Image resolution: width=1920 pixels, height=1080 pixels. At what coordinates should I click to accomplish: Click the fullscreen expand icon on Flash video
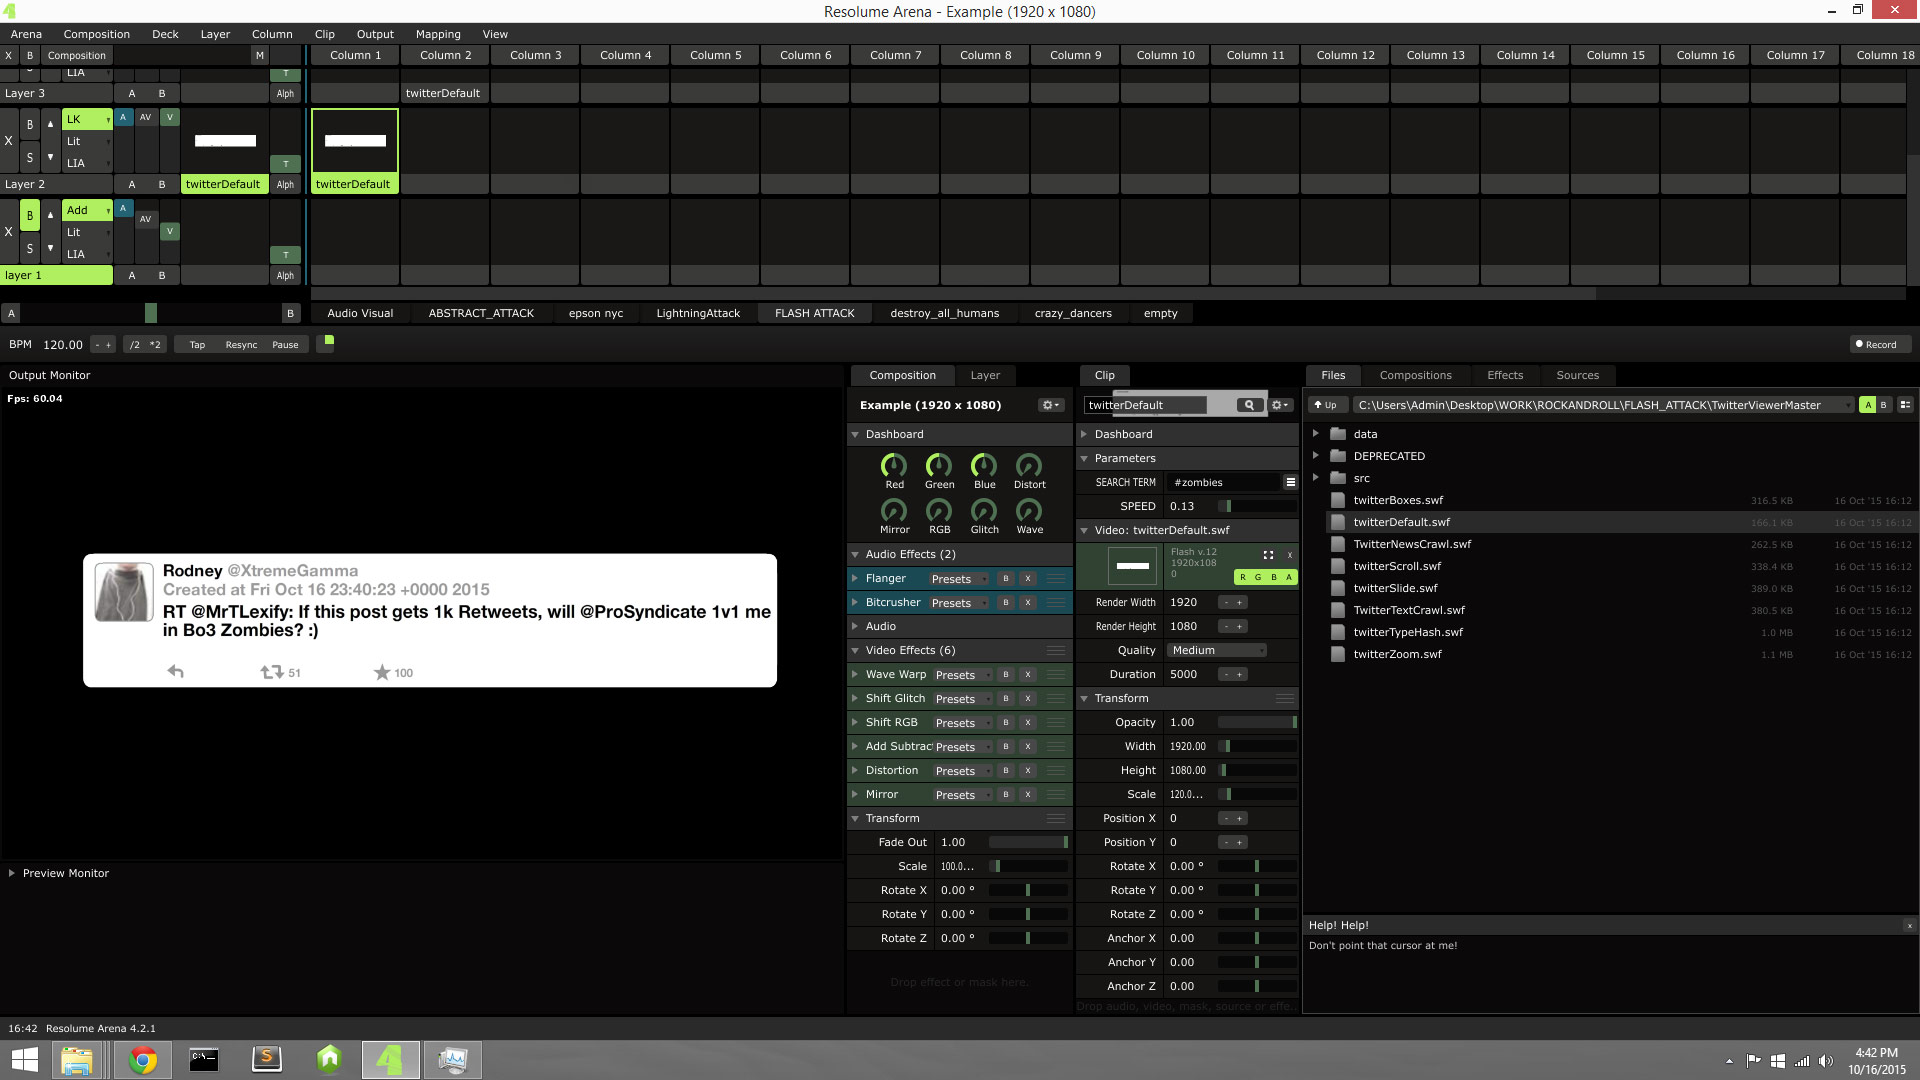[1268, 554]
